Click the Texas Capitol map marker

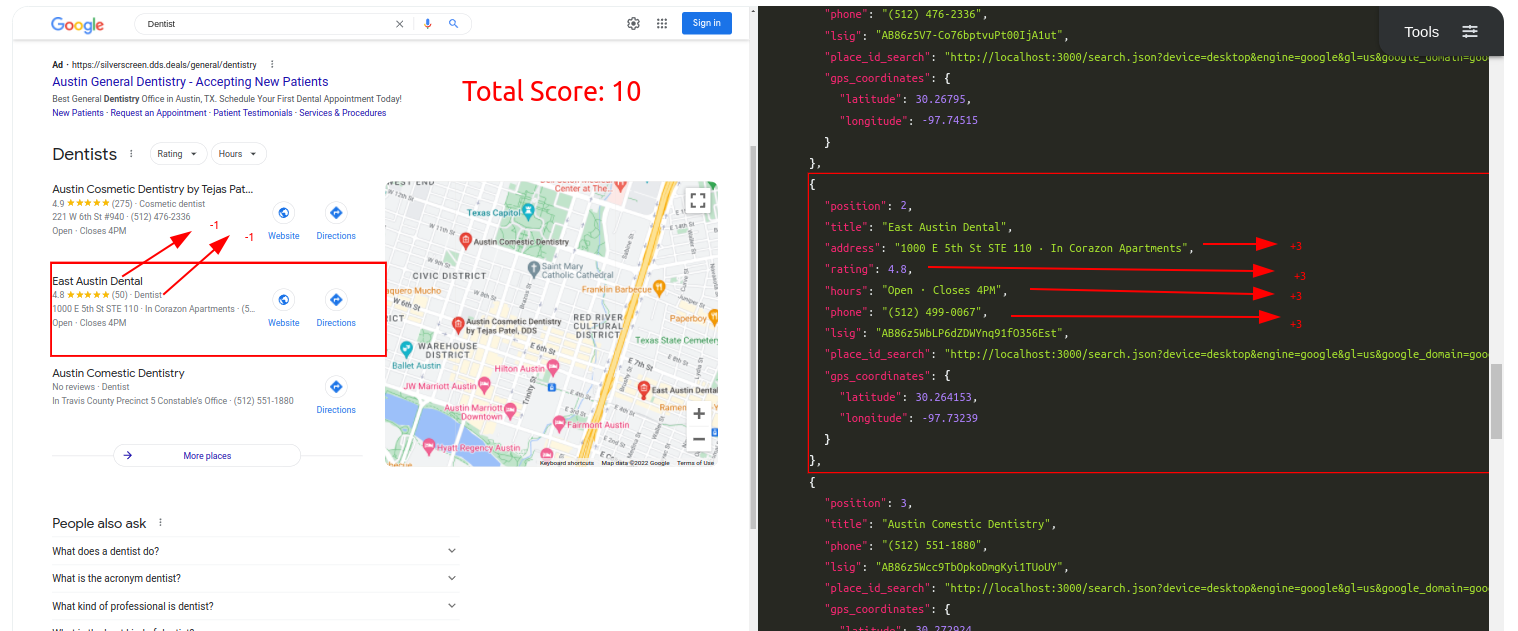click(528, 212)
